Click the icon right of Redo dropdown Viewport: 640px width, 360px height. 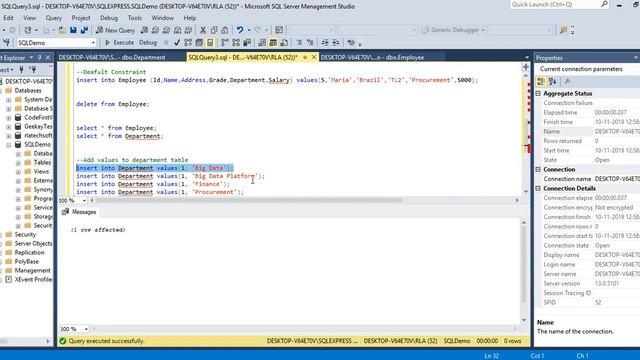[x=279, y=30]
